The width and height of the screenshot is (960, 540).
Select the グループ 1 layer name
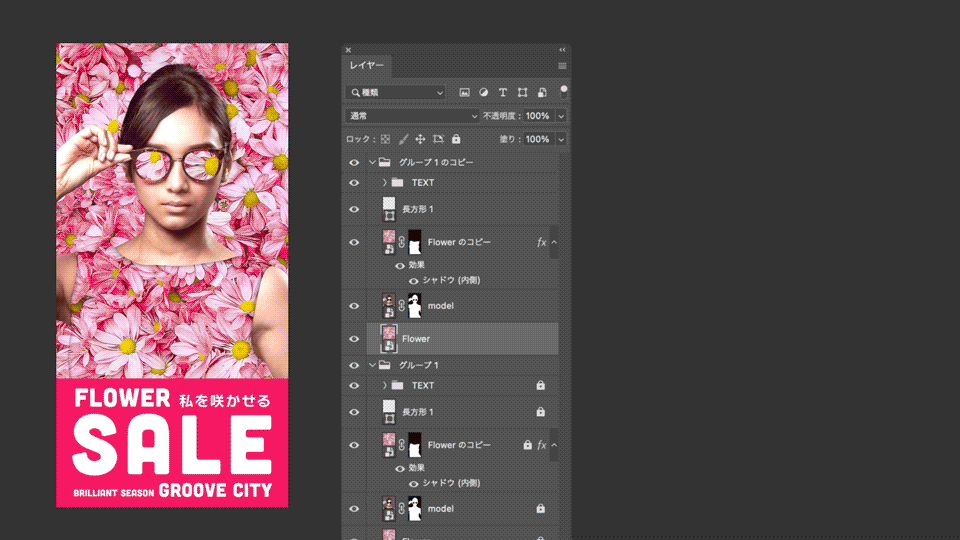419,366
